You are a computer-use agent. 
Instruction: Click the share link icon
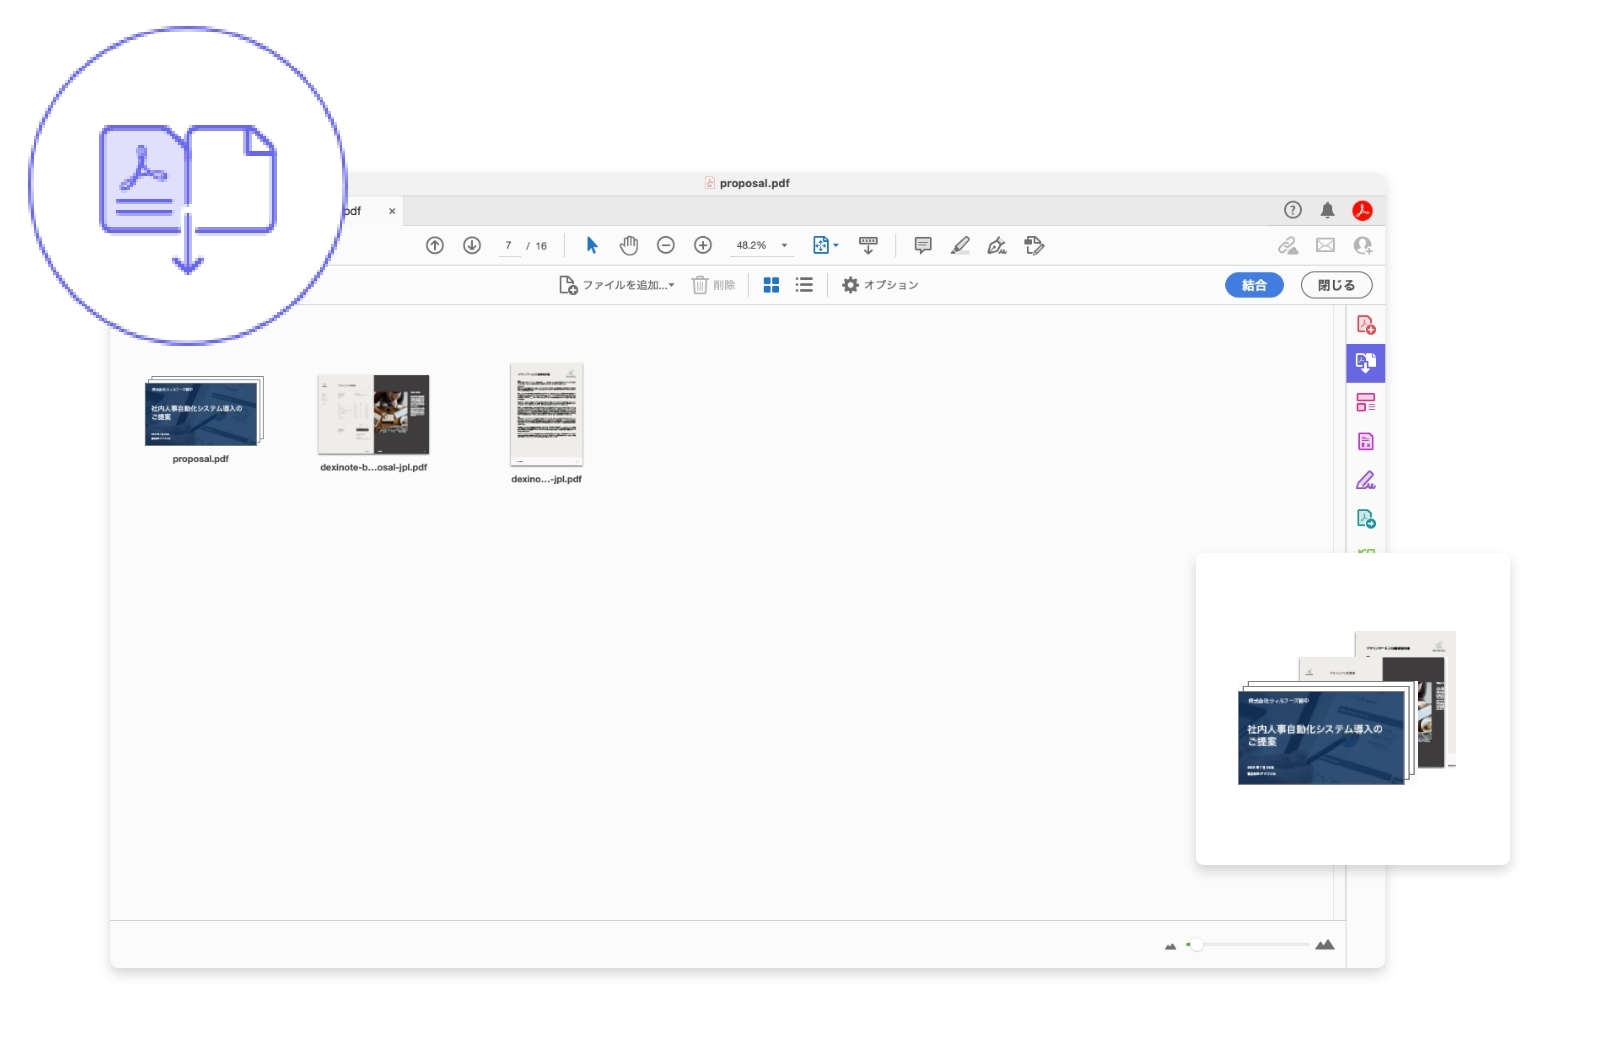(x=1288, y=246)
